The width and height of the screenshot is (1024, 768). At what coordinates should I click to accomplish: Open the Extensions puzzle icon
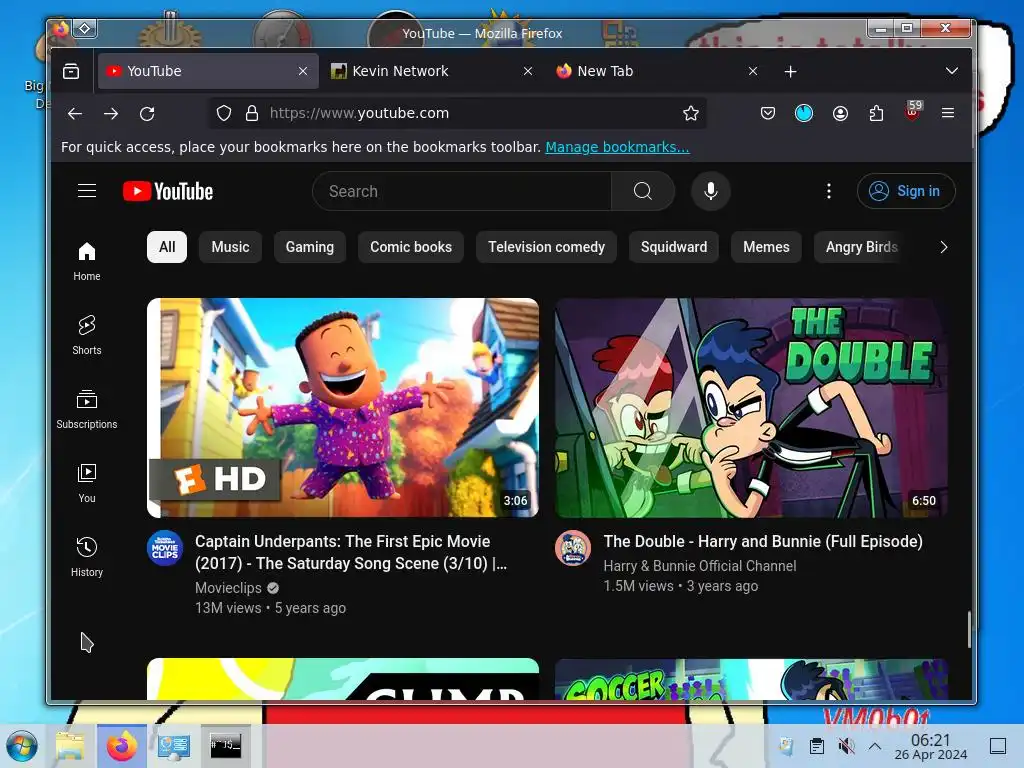(876, 114)
